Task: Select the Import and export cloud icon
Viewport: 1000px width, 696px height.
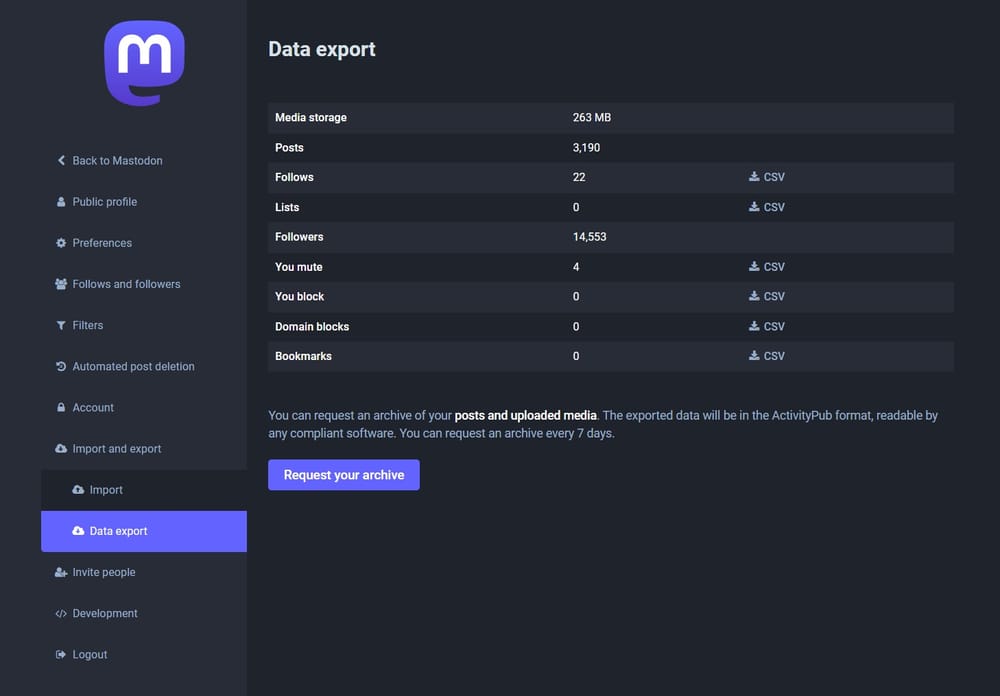Action: (x=61, y=448)
